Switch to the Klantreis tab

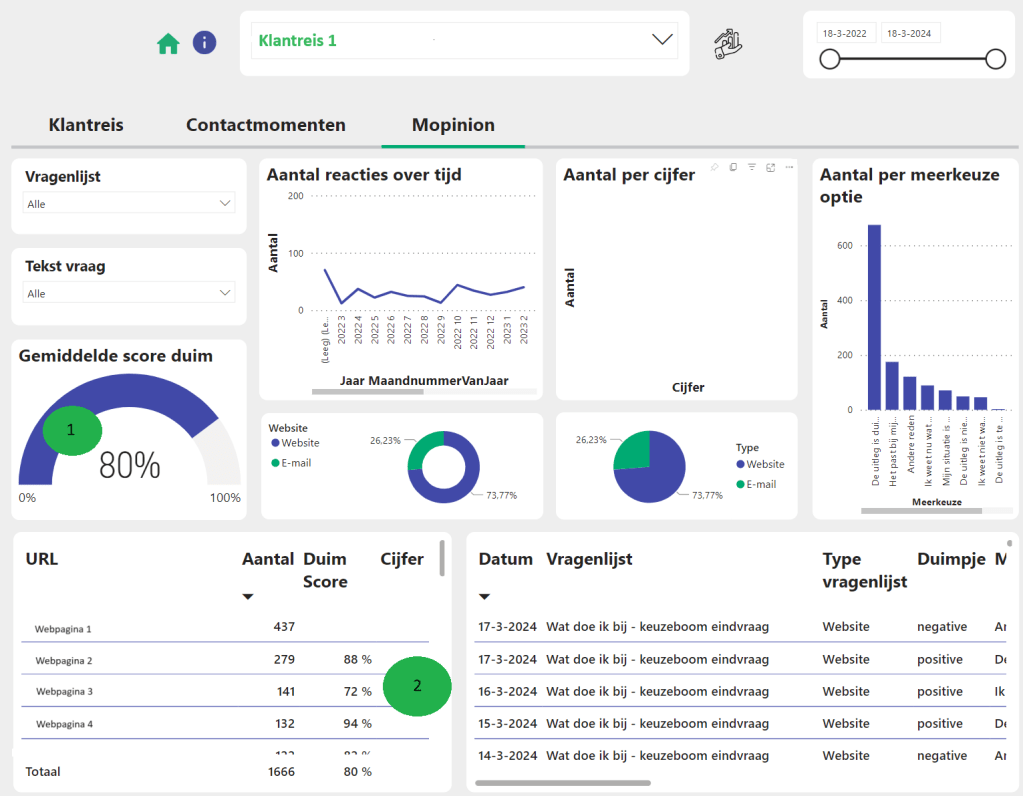[86, 125]
